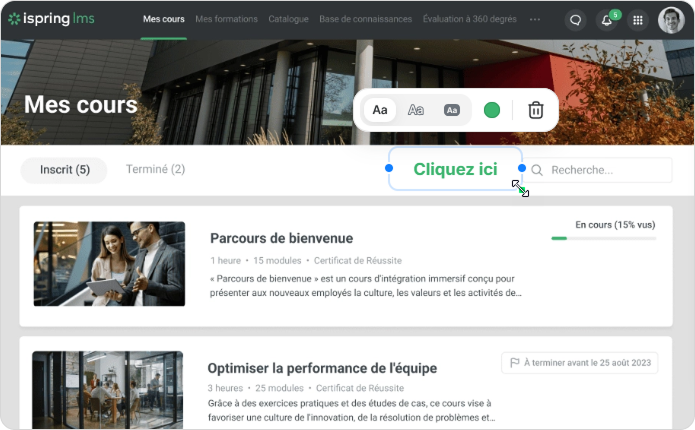The image size is (695, 430).
Task: Click the iSpring LMS logo
Action: click(x=61, y=19)
